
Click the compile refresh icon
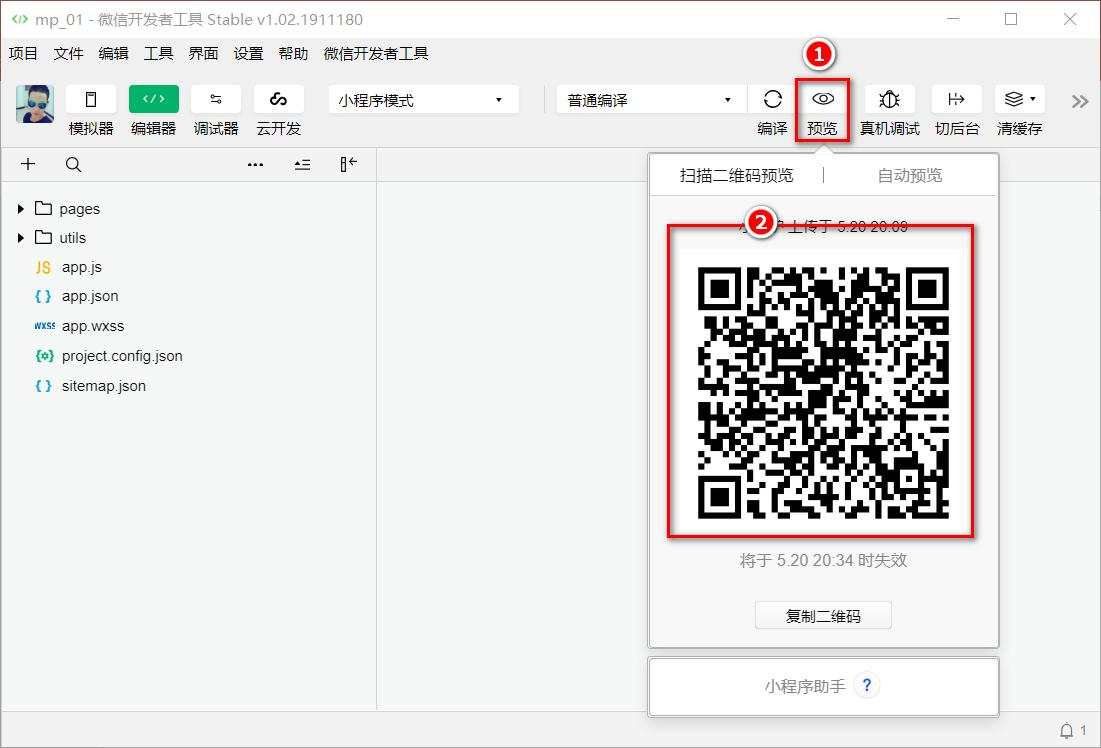click(x=772, y=99)
